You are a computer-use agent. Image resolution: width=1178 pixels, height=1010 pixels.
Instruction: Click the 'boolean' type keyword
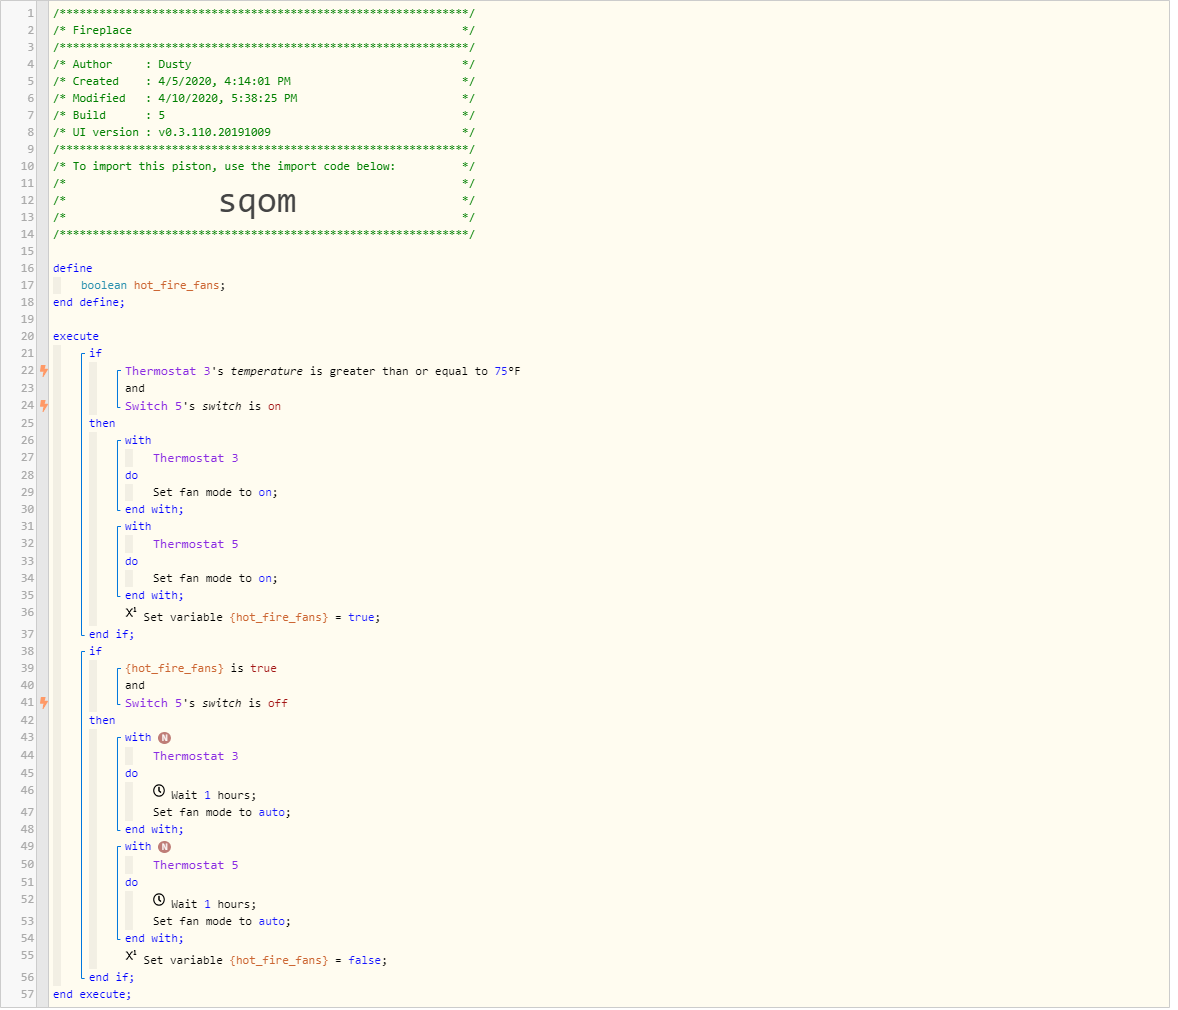104,286
